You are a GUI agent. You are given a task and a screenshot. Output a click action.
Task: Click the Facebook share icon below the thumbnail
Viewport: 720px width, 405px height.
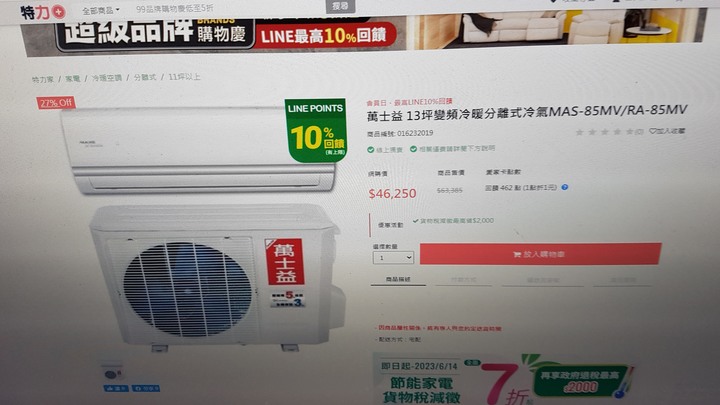(x=146, y=388)
